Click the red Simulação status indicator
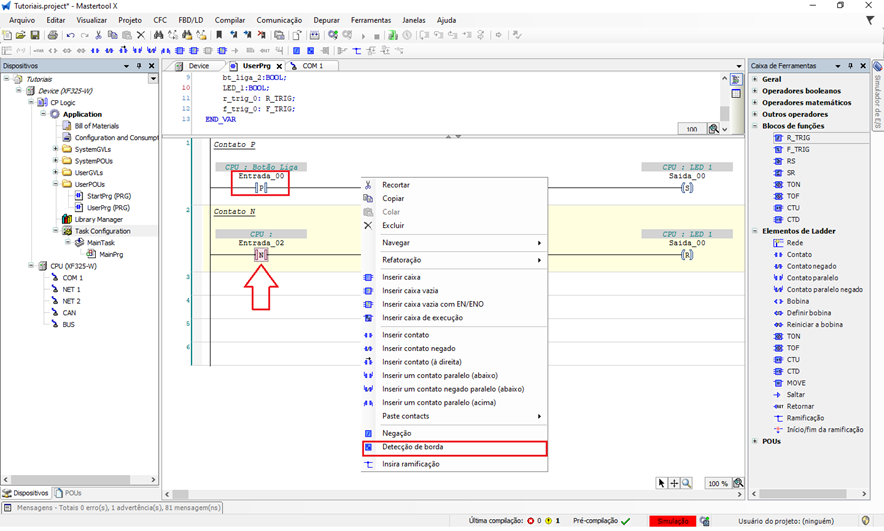This screenshot has height=531, width=884. (673, 521)
